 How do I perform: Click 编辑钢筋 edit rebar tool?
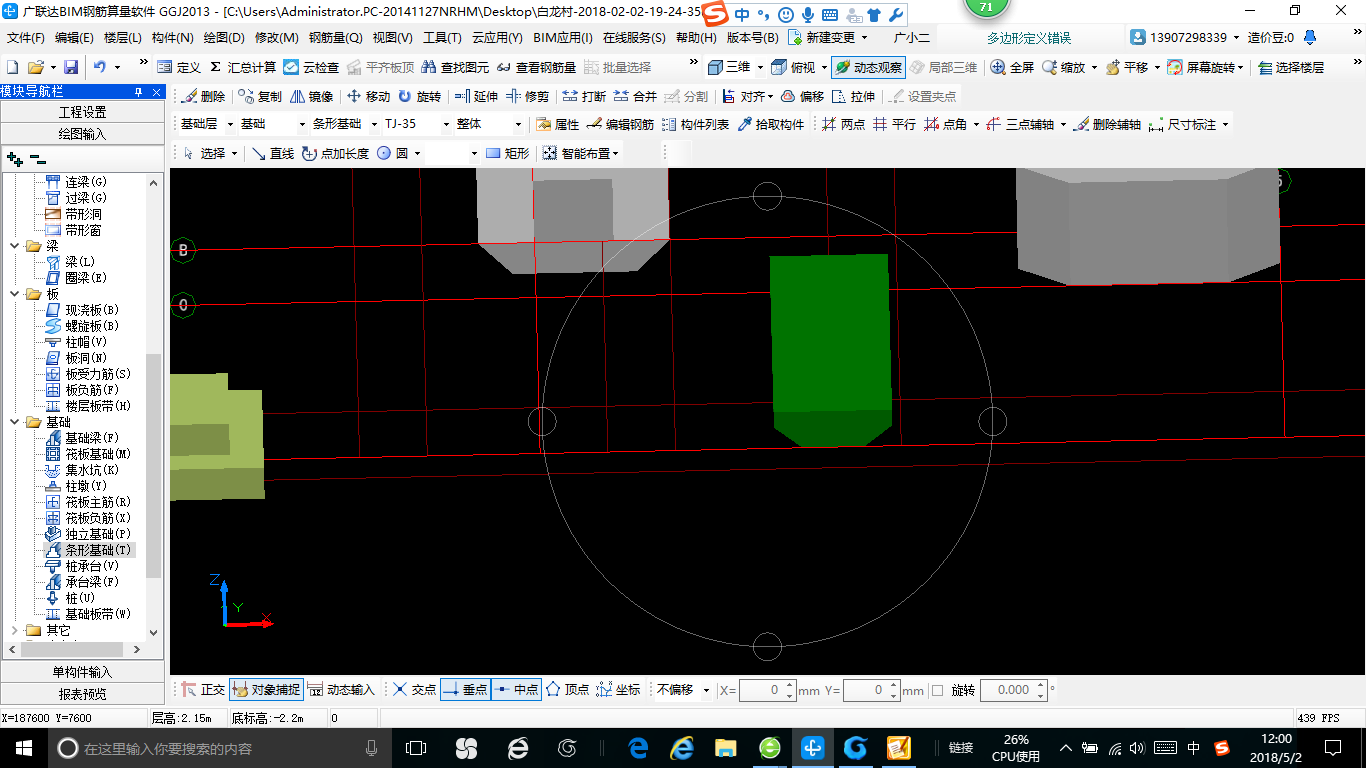620,124
